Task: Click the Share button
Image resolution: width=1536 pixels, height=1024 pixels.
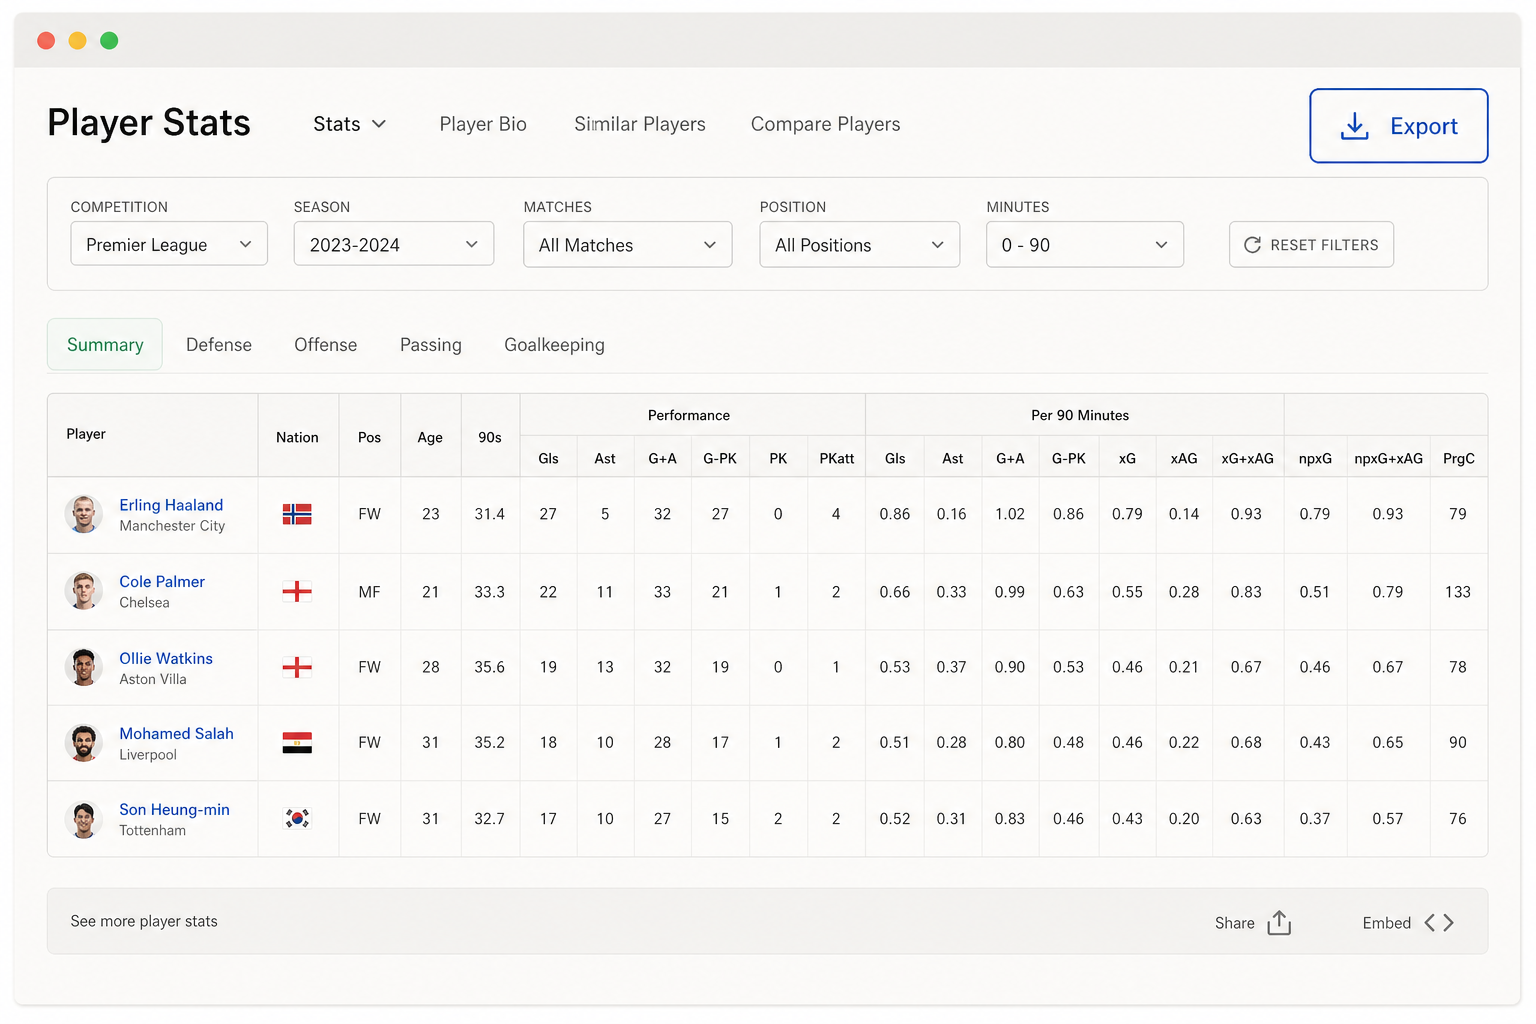Action: (x=1253, y=923)
